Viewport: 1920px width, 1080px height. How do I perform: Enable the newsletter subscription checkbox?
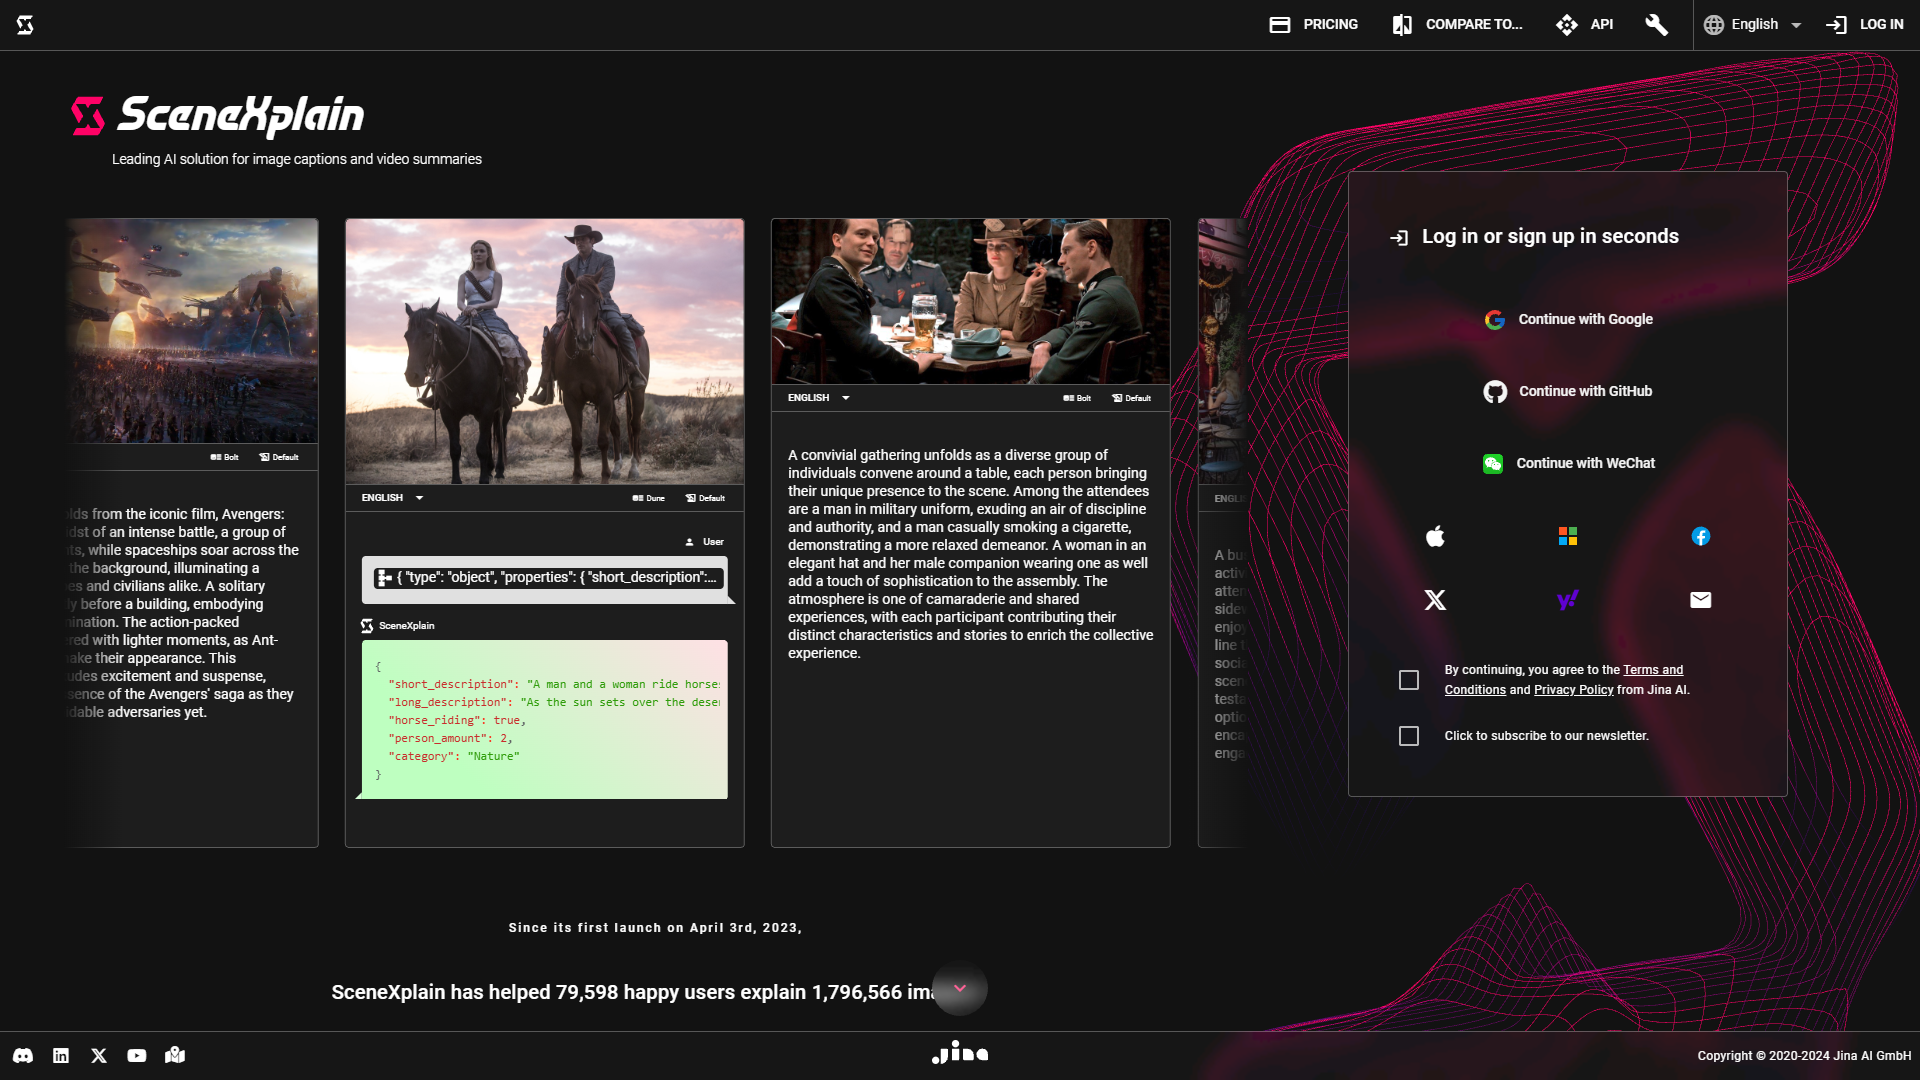point(1410,736)
